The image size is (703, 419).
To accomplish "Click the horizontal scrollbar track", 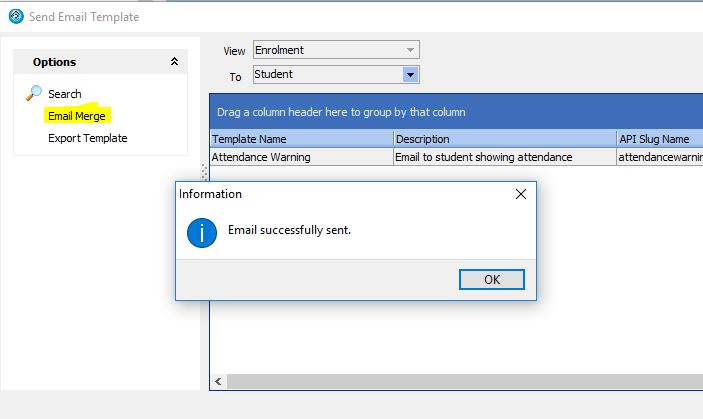I will coord(464,381).
